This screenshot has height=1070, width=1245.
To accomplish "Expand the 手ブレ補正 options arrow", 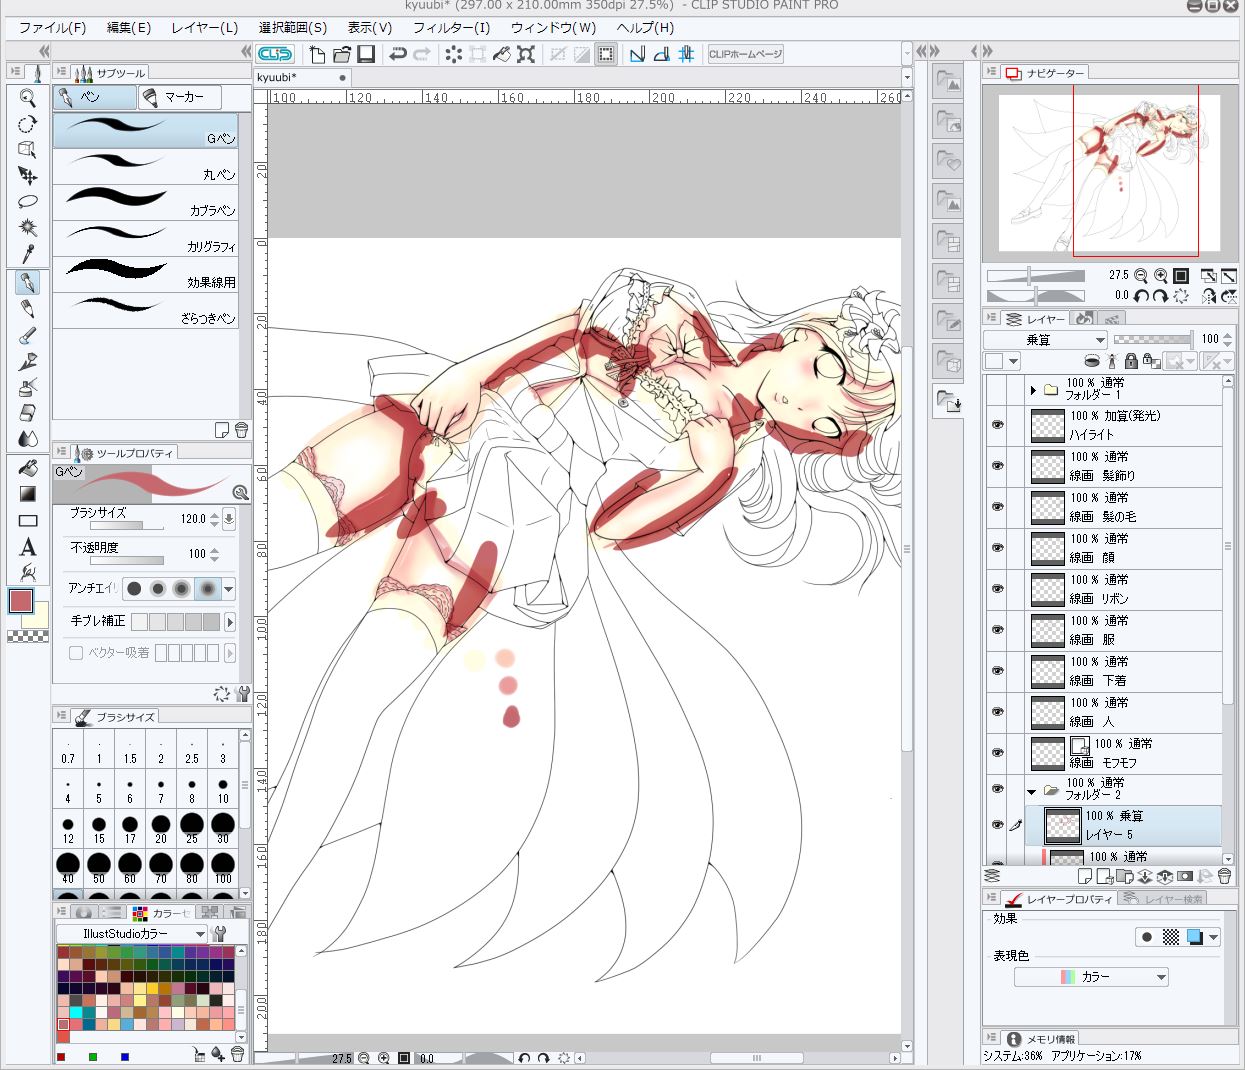I will (x=230, y=622).
